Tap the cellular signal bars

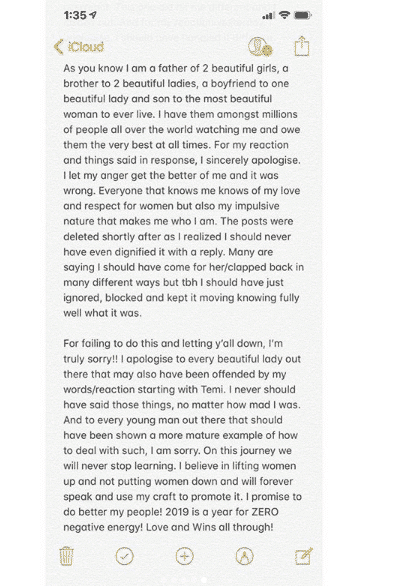tap(268, 15)
